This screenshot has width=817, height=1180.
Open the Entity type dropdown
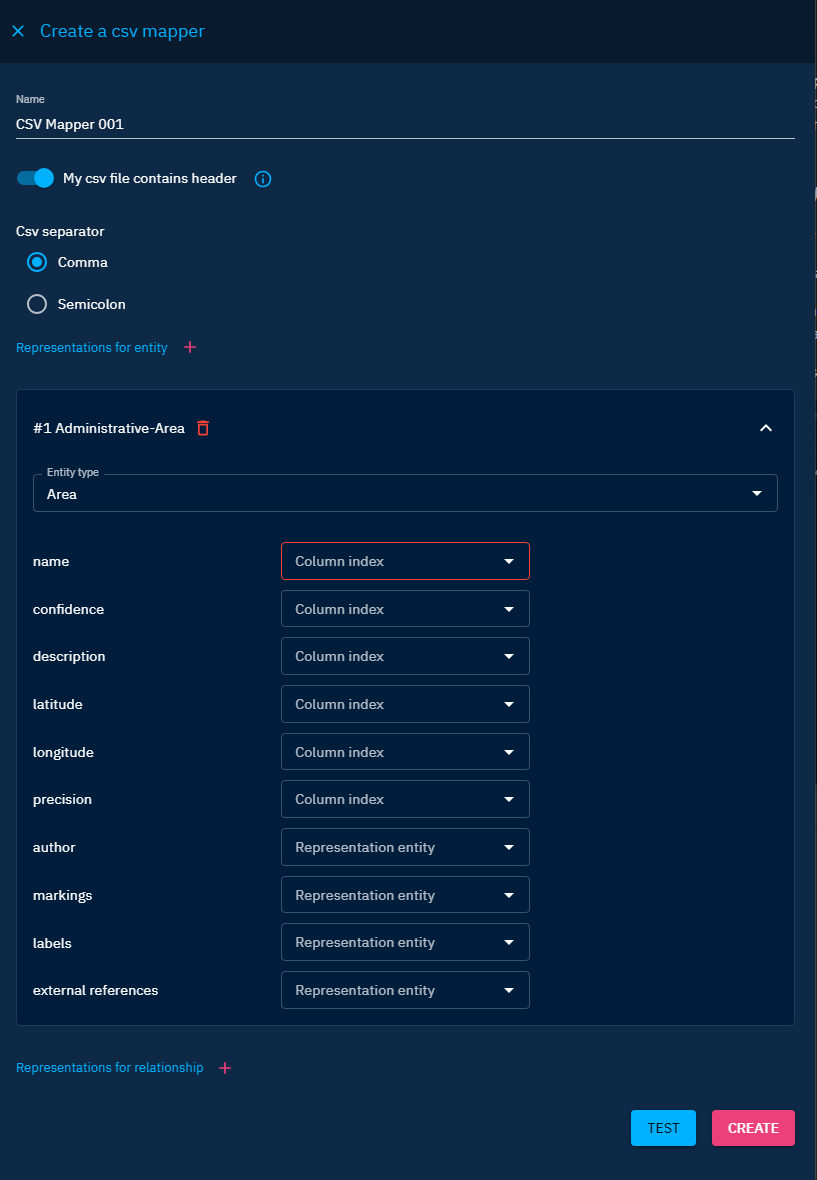(x=405, y=493)
